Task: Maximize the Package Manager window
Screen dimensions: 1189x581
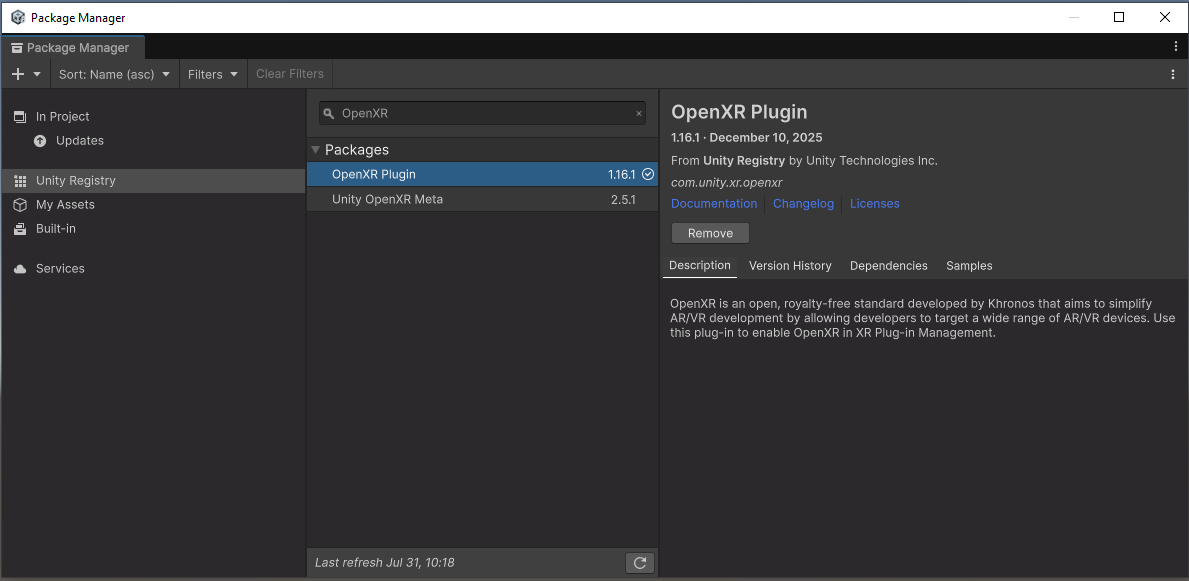Action: pos(1118,17)
